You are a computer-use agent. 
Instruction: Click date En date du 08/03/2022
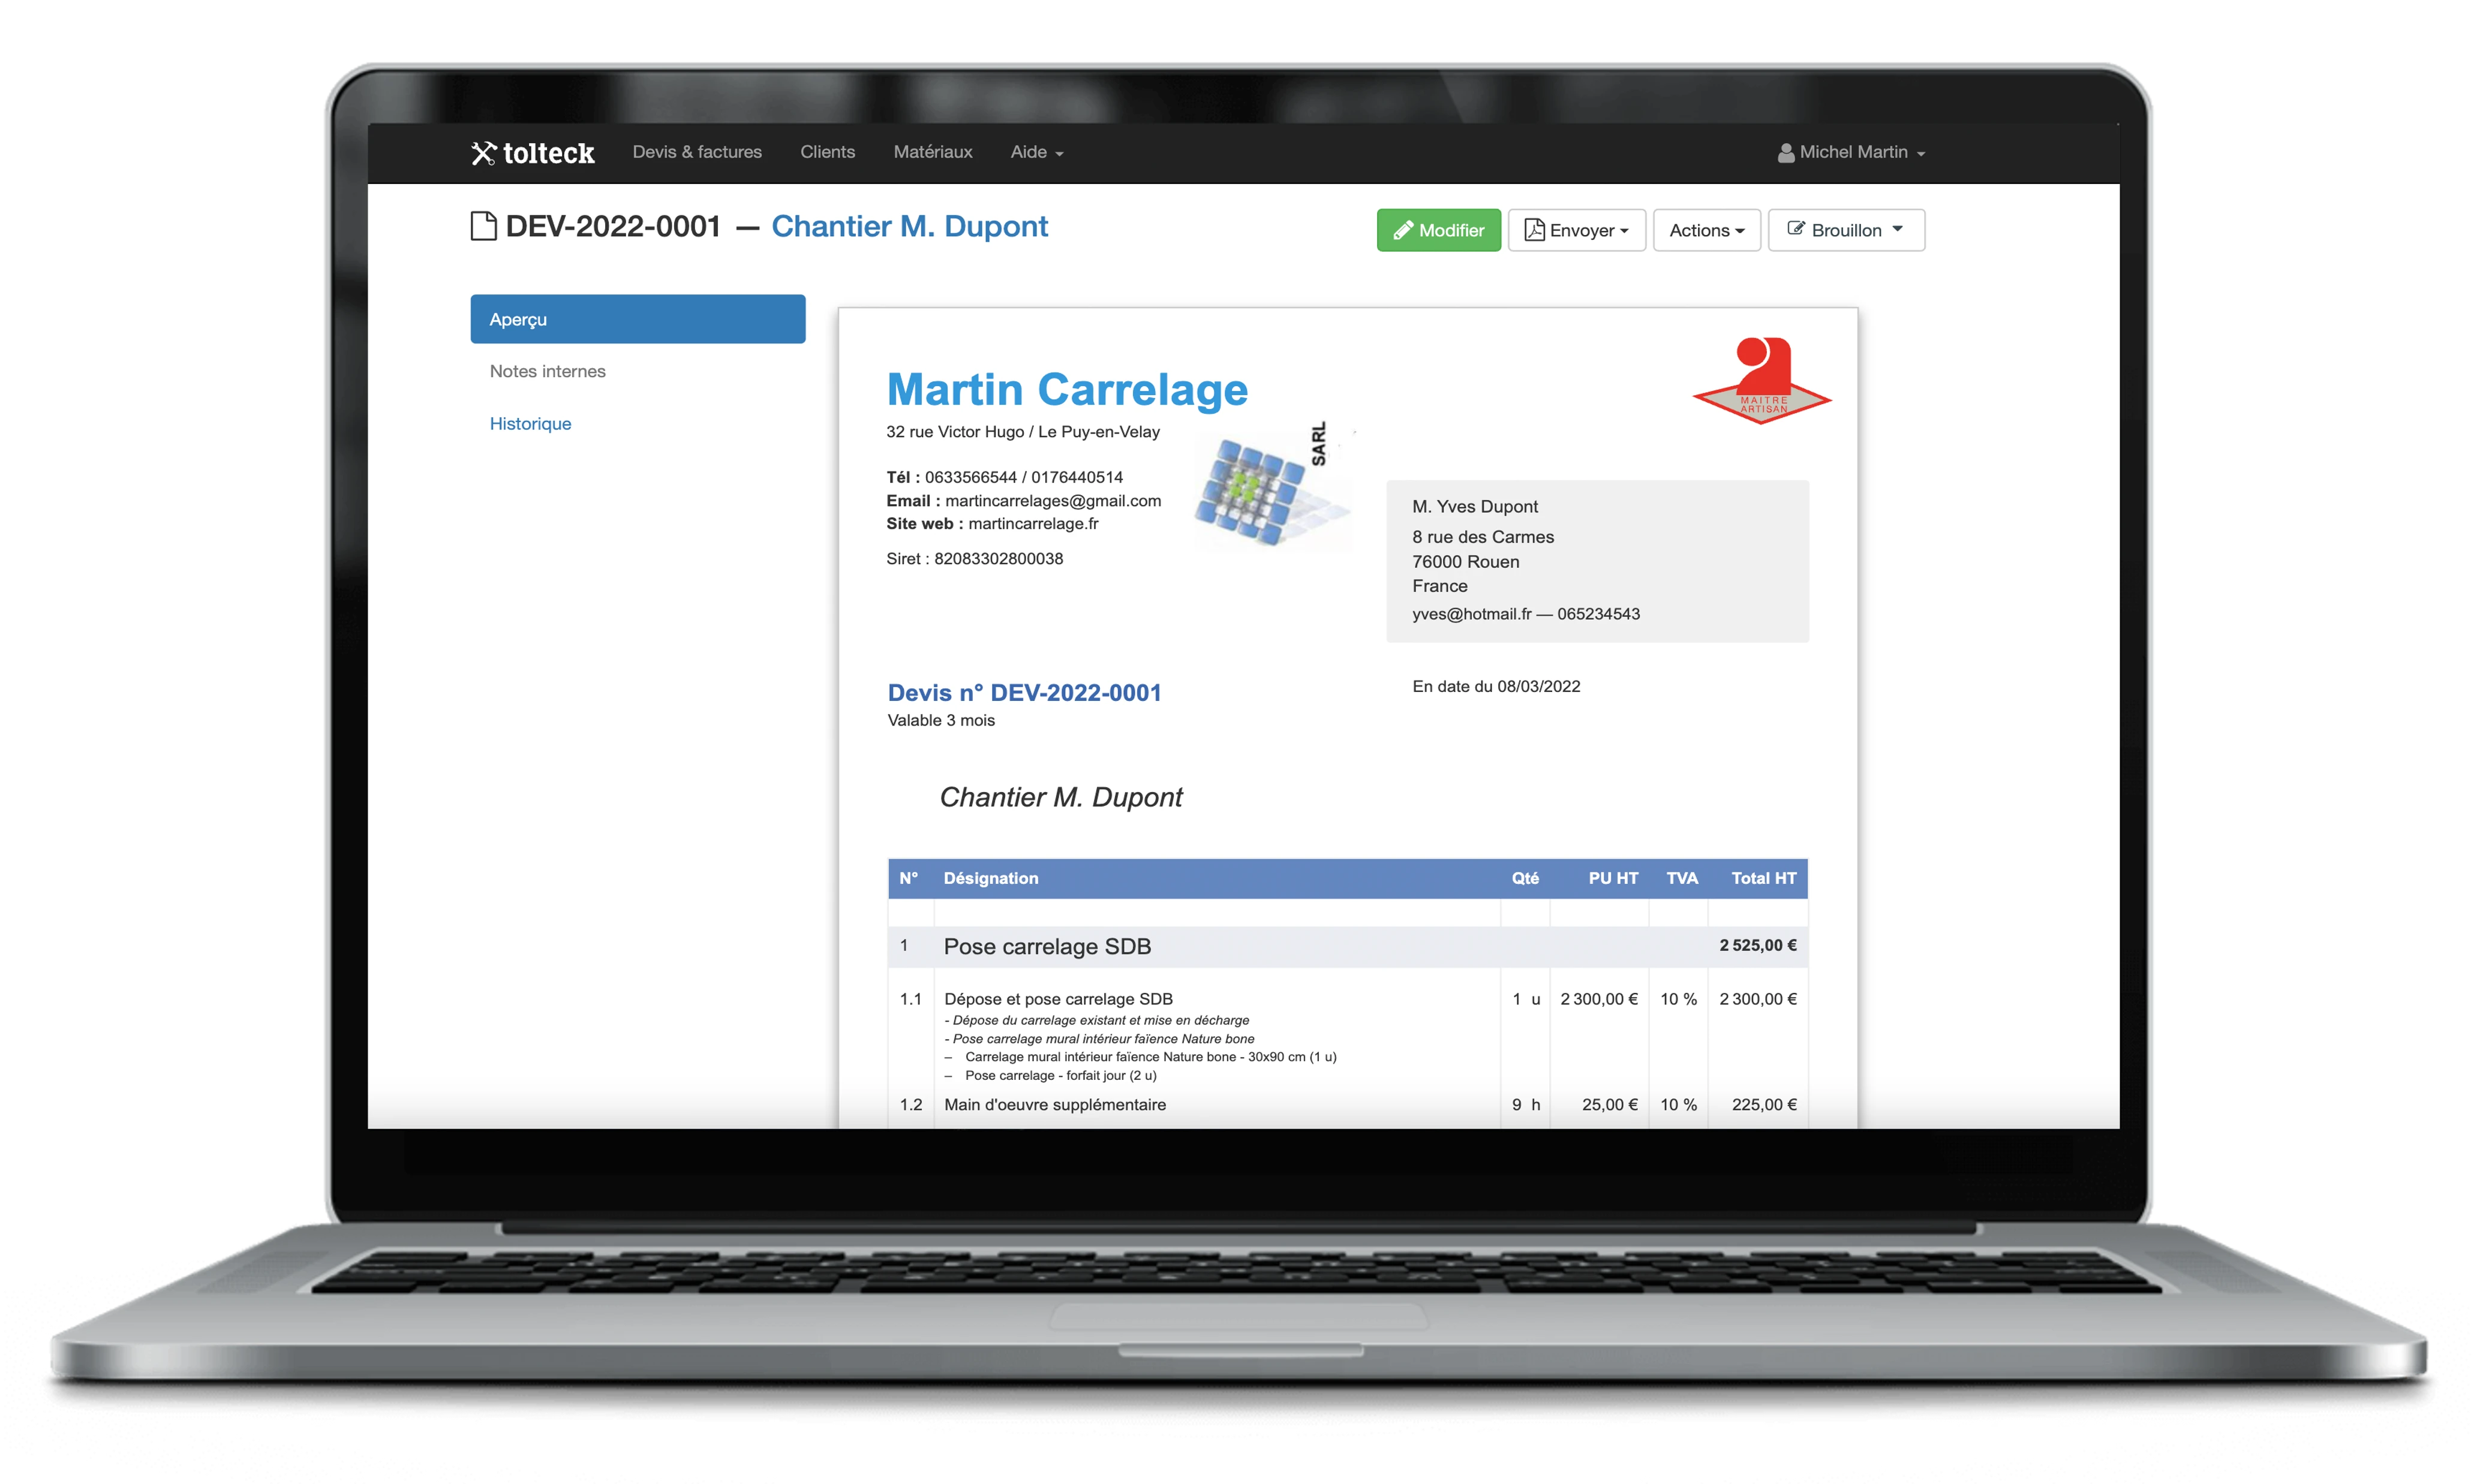click(x=1496, y=686)
